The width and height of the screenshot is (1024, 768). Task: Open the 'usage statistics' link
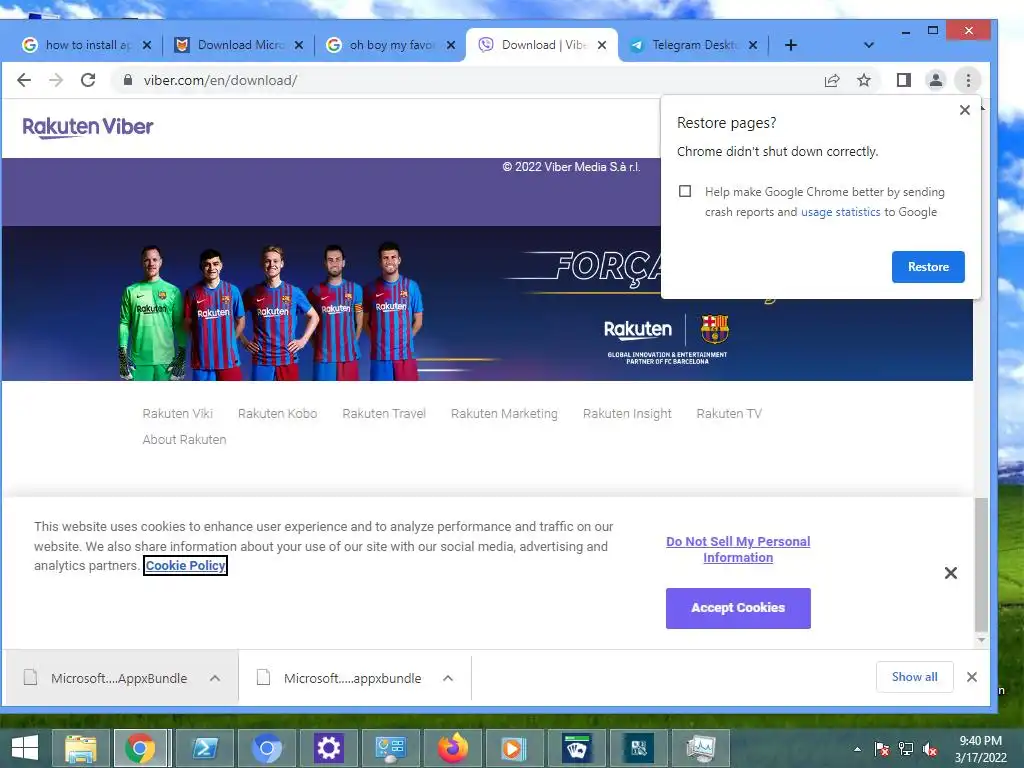(x=840, y=212)
